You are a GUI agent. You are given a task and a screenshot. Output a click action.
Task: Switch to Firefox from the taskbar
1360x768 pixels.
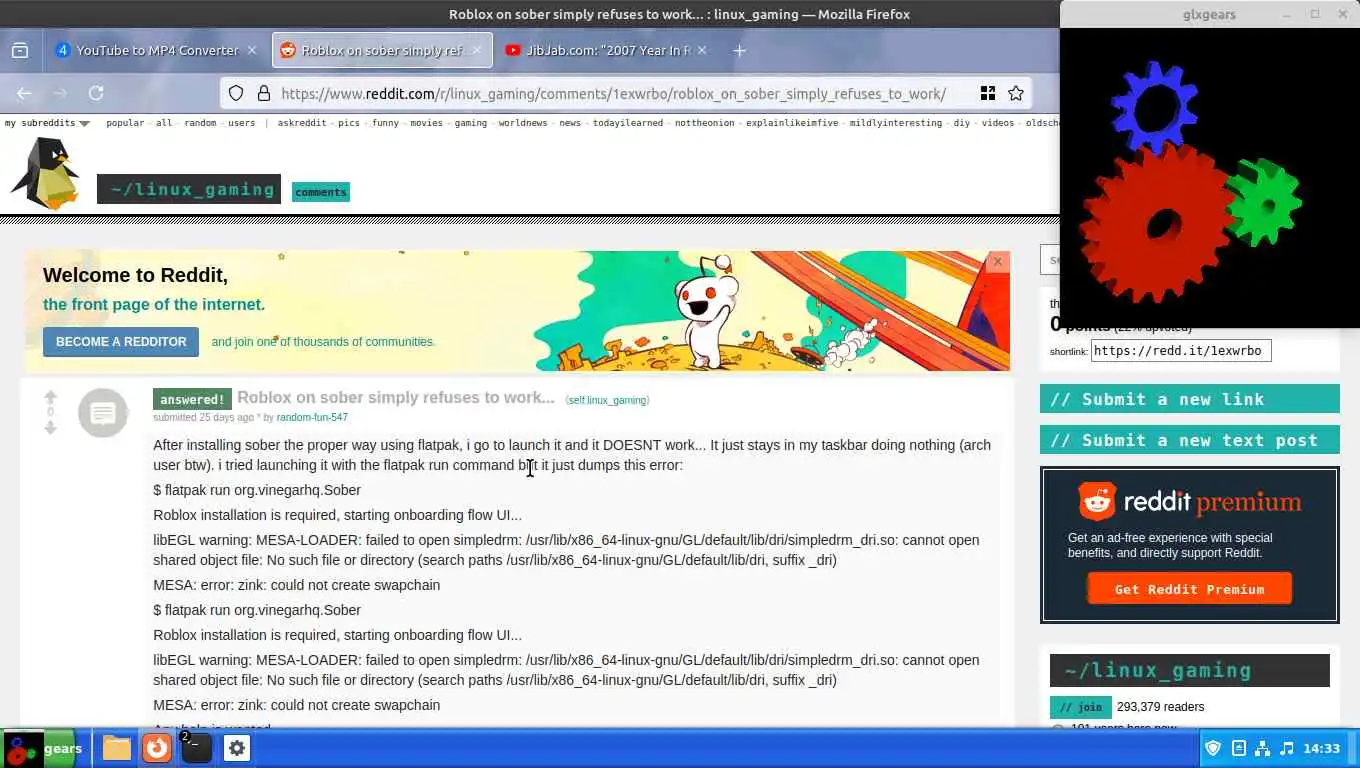(x=157, y=748)
